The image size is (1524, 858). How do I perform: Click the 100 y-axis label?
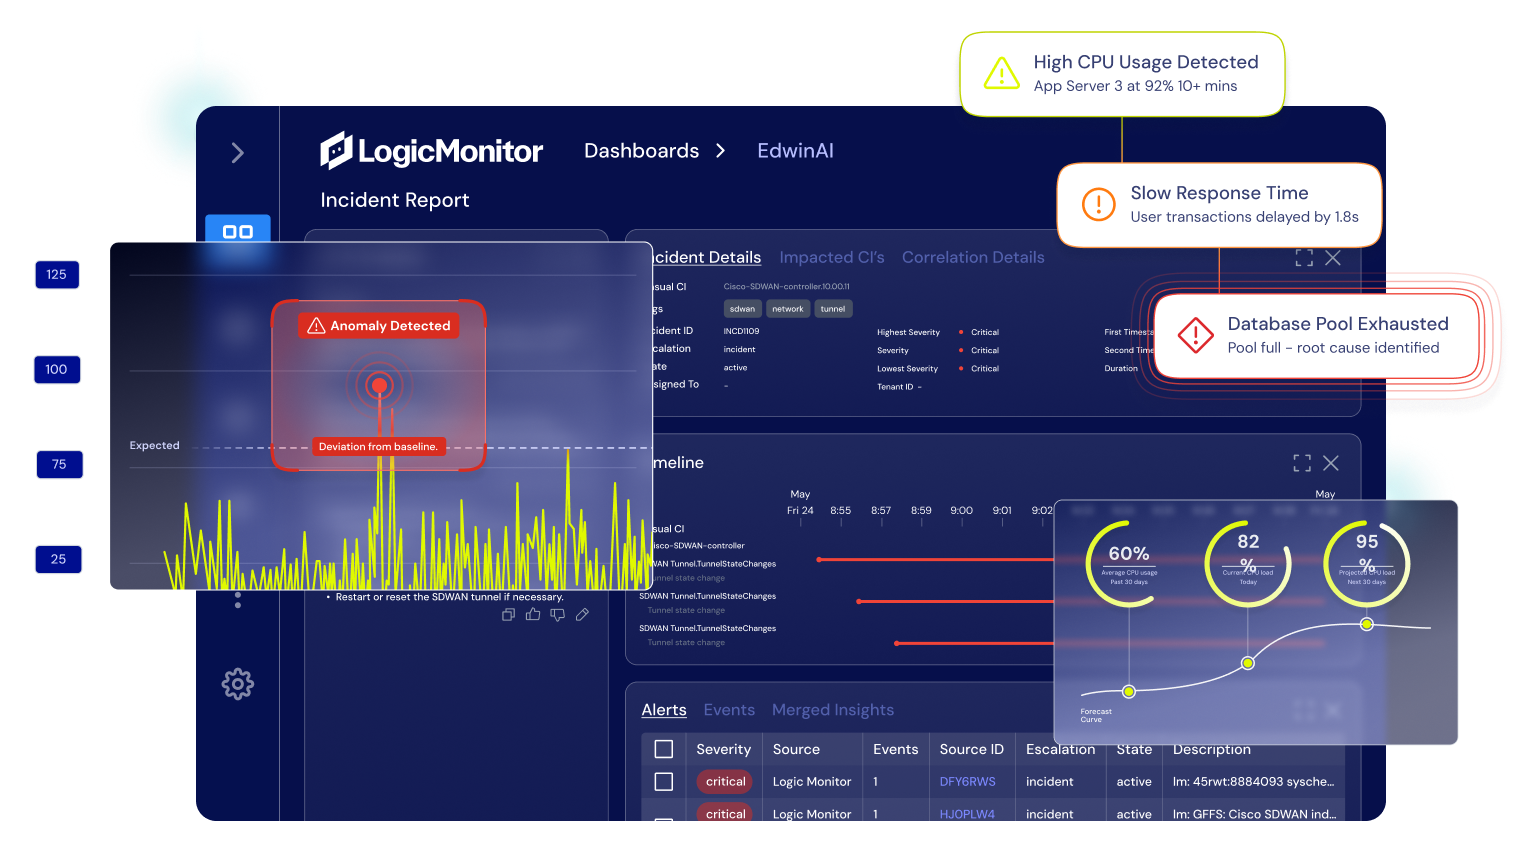click(57, 370)
